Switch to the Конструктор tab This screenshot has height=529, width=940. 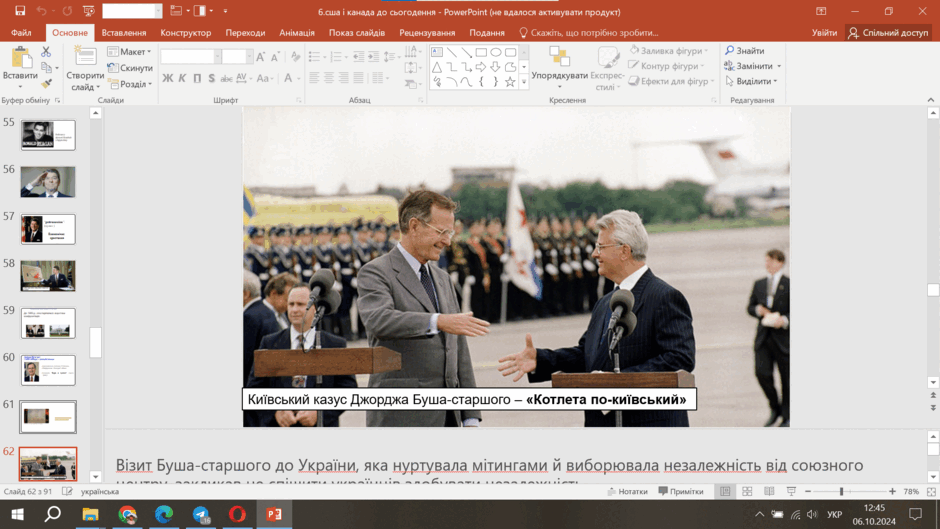pyautogui.click(x=186, y=33)
